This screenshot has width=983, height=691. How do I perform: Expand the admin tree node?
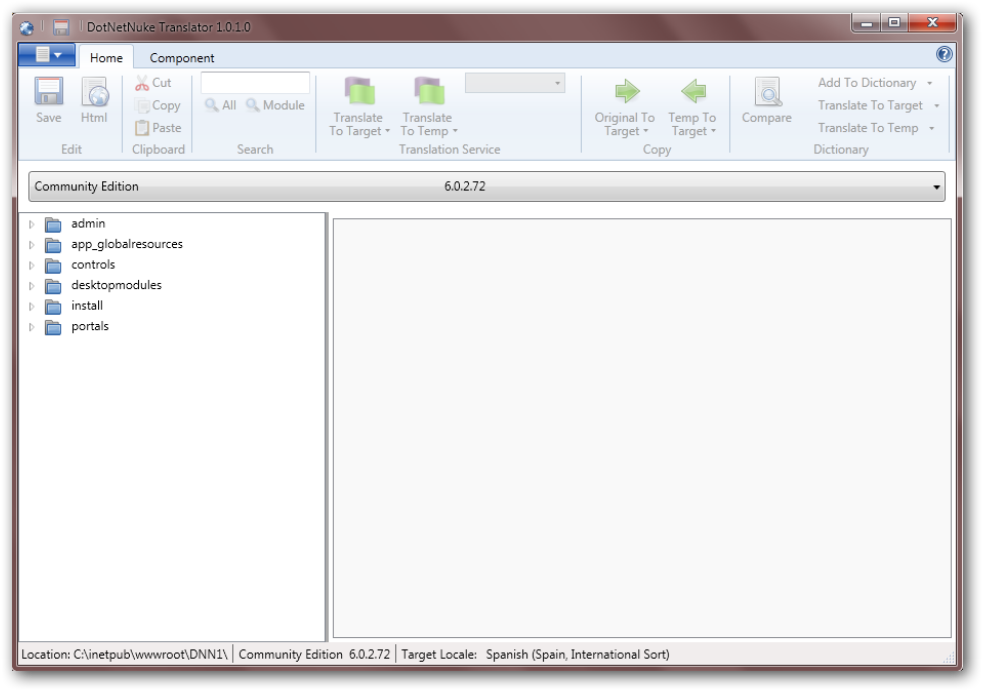click(x=31, y=224)
